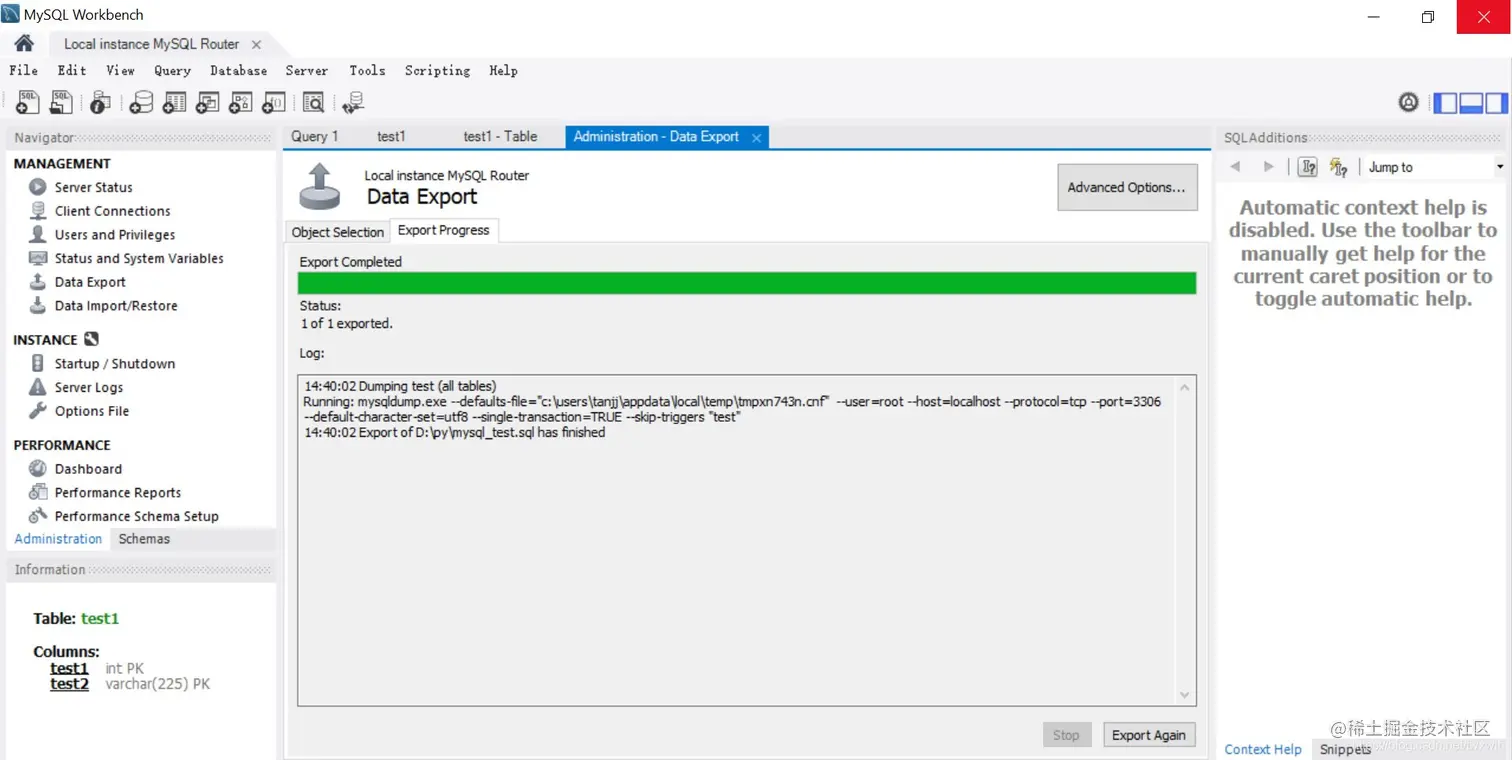Click the Home screen icon
The image size is (1512, 760).
pyautogui.click(x=24, y=43)
